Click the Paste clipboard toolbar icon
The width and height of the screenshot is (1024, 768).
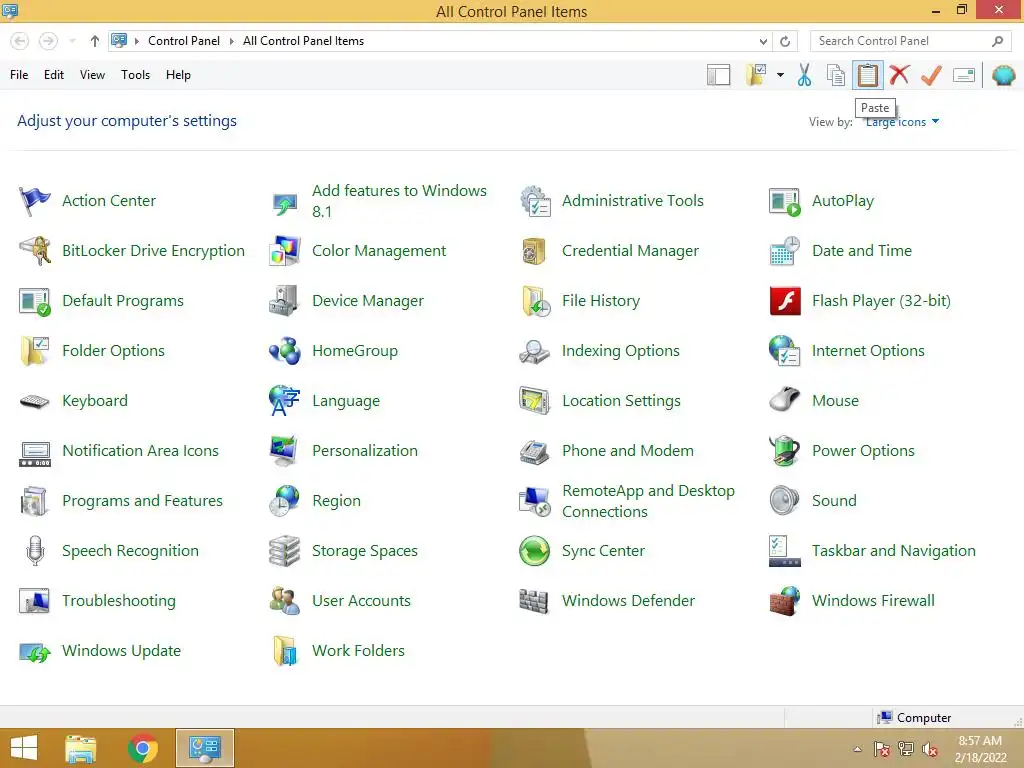point(867,75)
